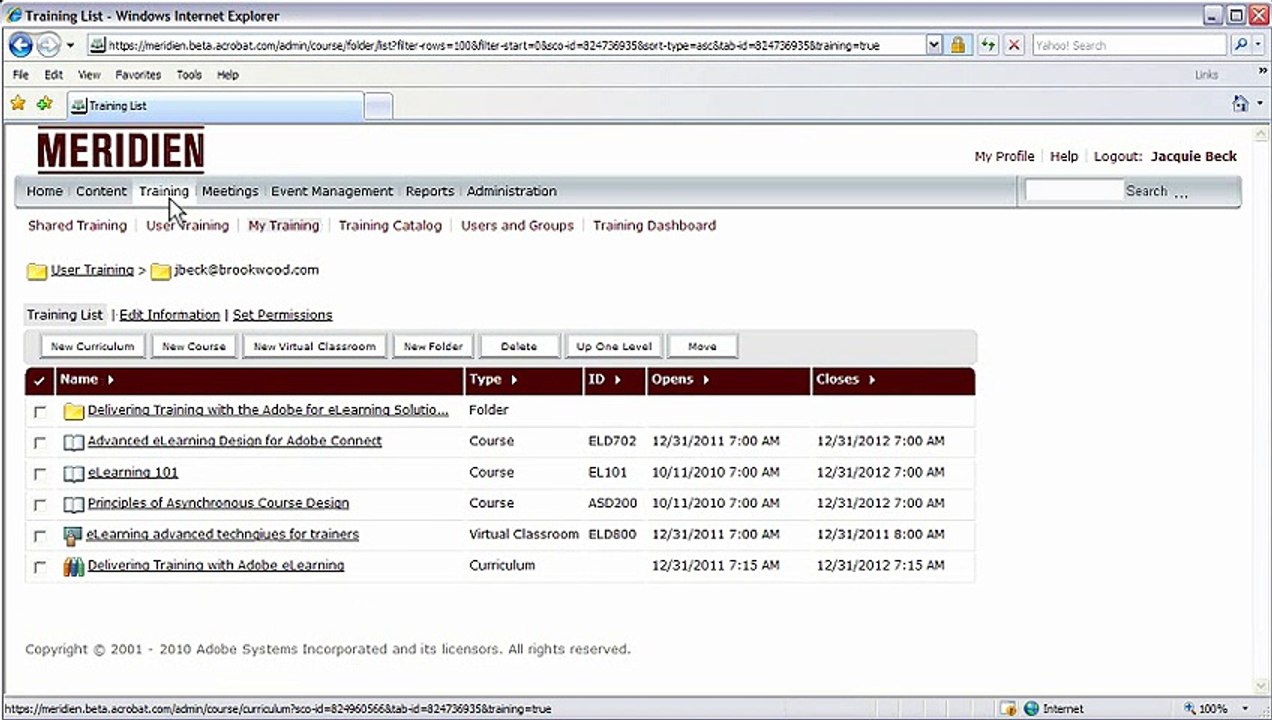1272x720 pixels.
Task: Sort table by the Name column arrow
Action: click(110, 380)
